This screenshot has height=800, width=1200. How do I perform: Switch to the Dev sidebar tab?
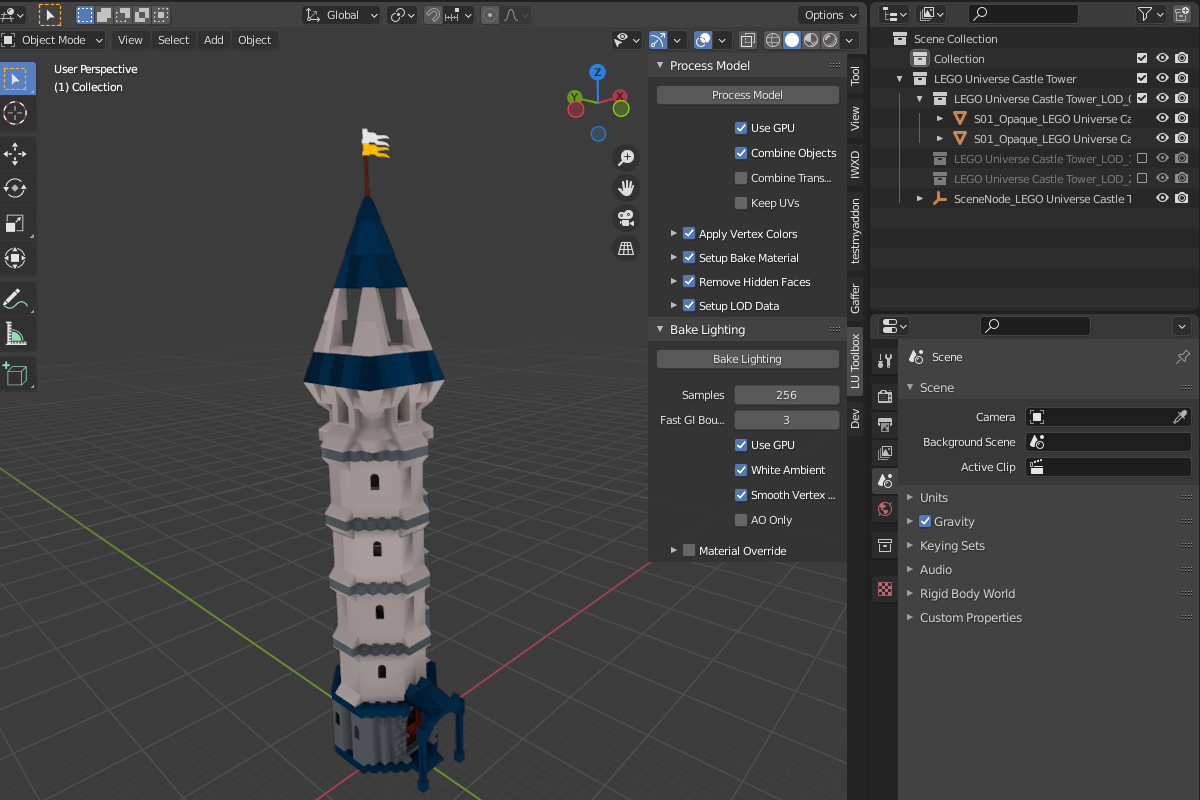coord(855,419)
